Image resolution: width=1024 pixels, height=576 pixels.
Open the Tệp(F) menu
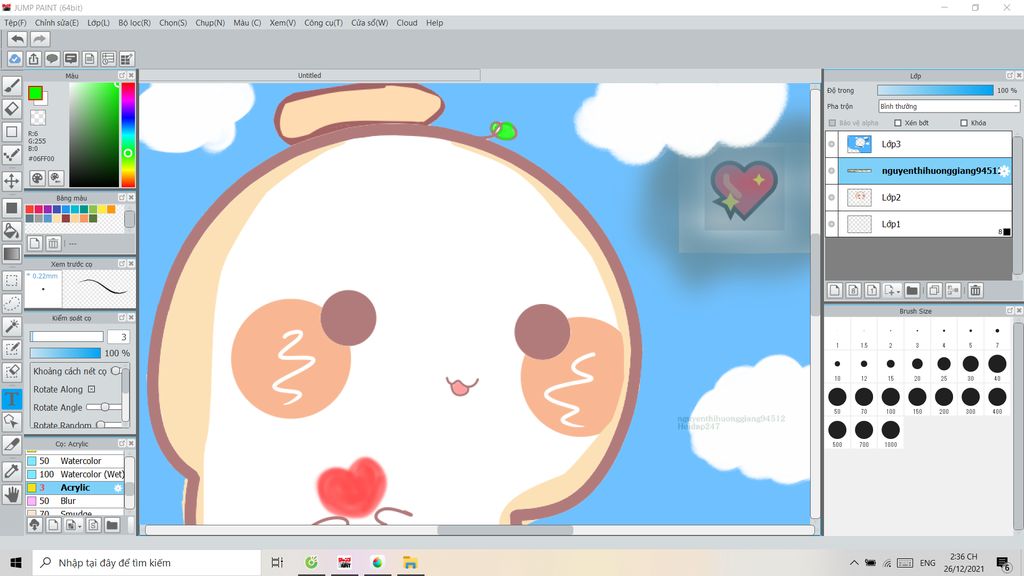click(15, 23)
